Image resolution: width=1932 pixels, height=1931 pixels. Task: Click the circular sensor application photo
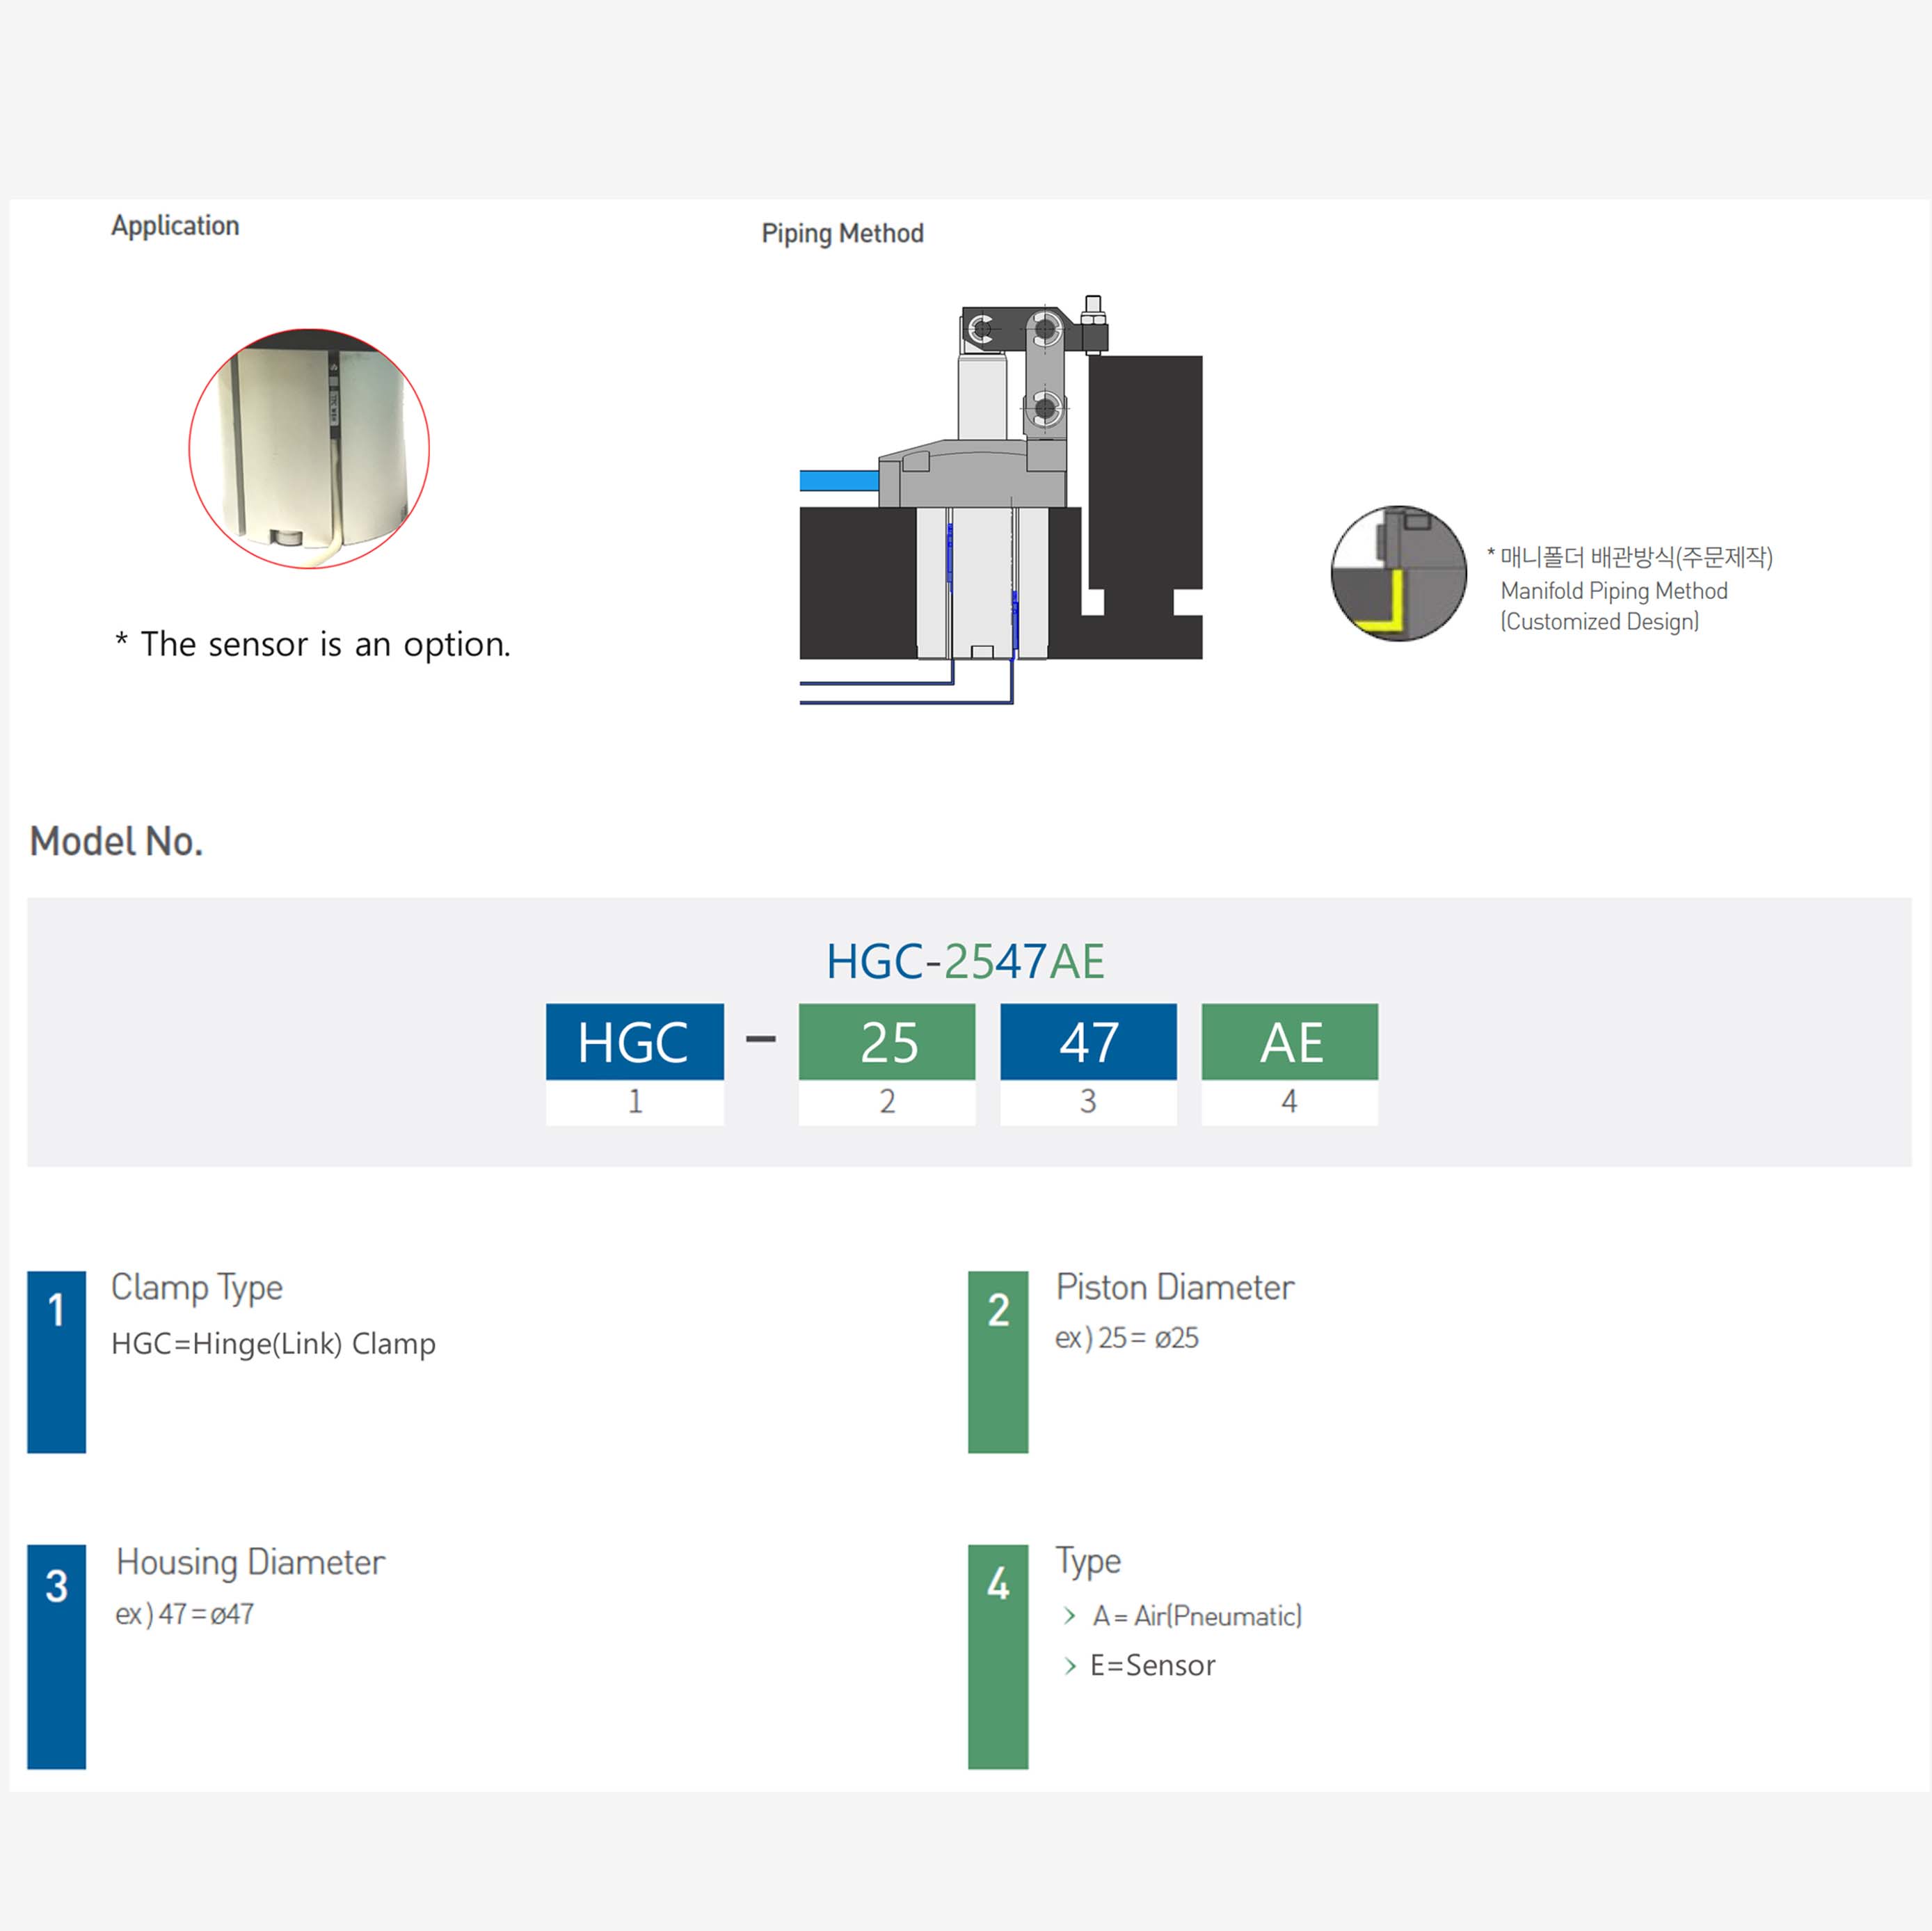[309, 448]
